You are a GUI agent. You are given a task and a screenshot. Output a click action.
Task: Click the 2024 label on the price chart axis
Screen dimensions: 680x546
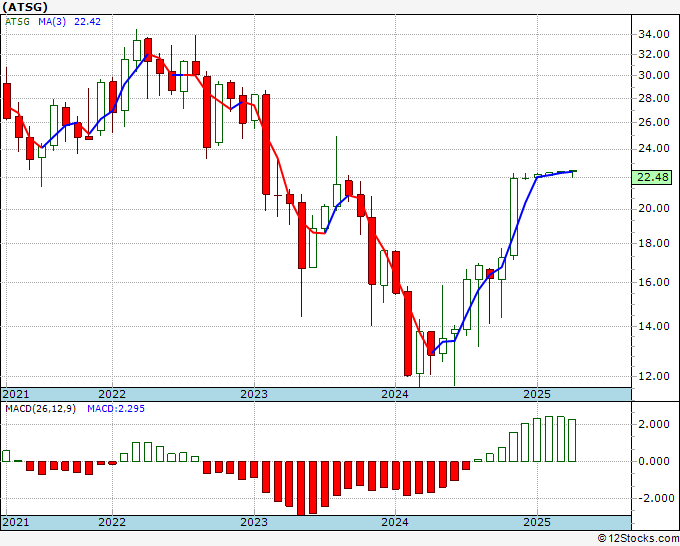[395, 394]
